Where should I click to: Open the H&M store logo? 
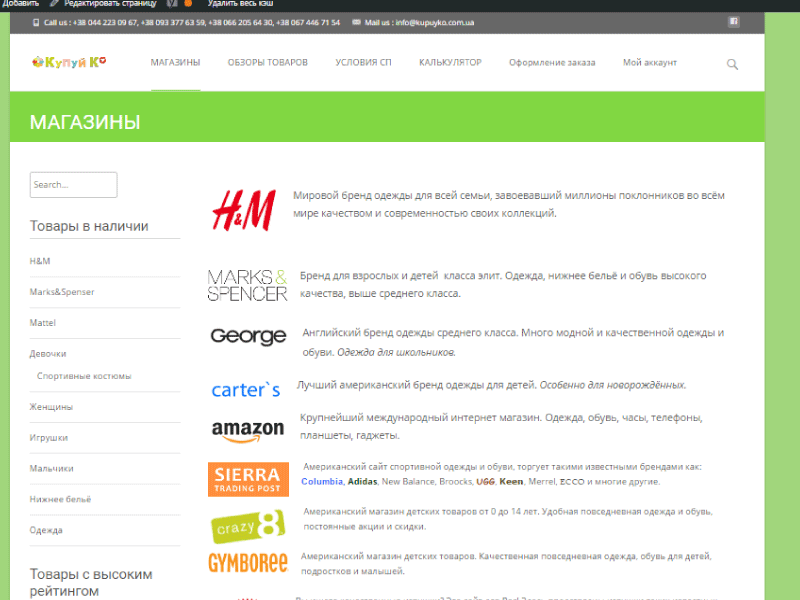pyautogui.click(x=244, y=210)
